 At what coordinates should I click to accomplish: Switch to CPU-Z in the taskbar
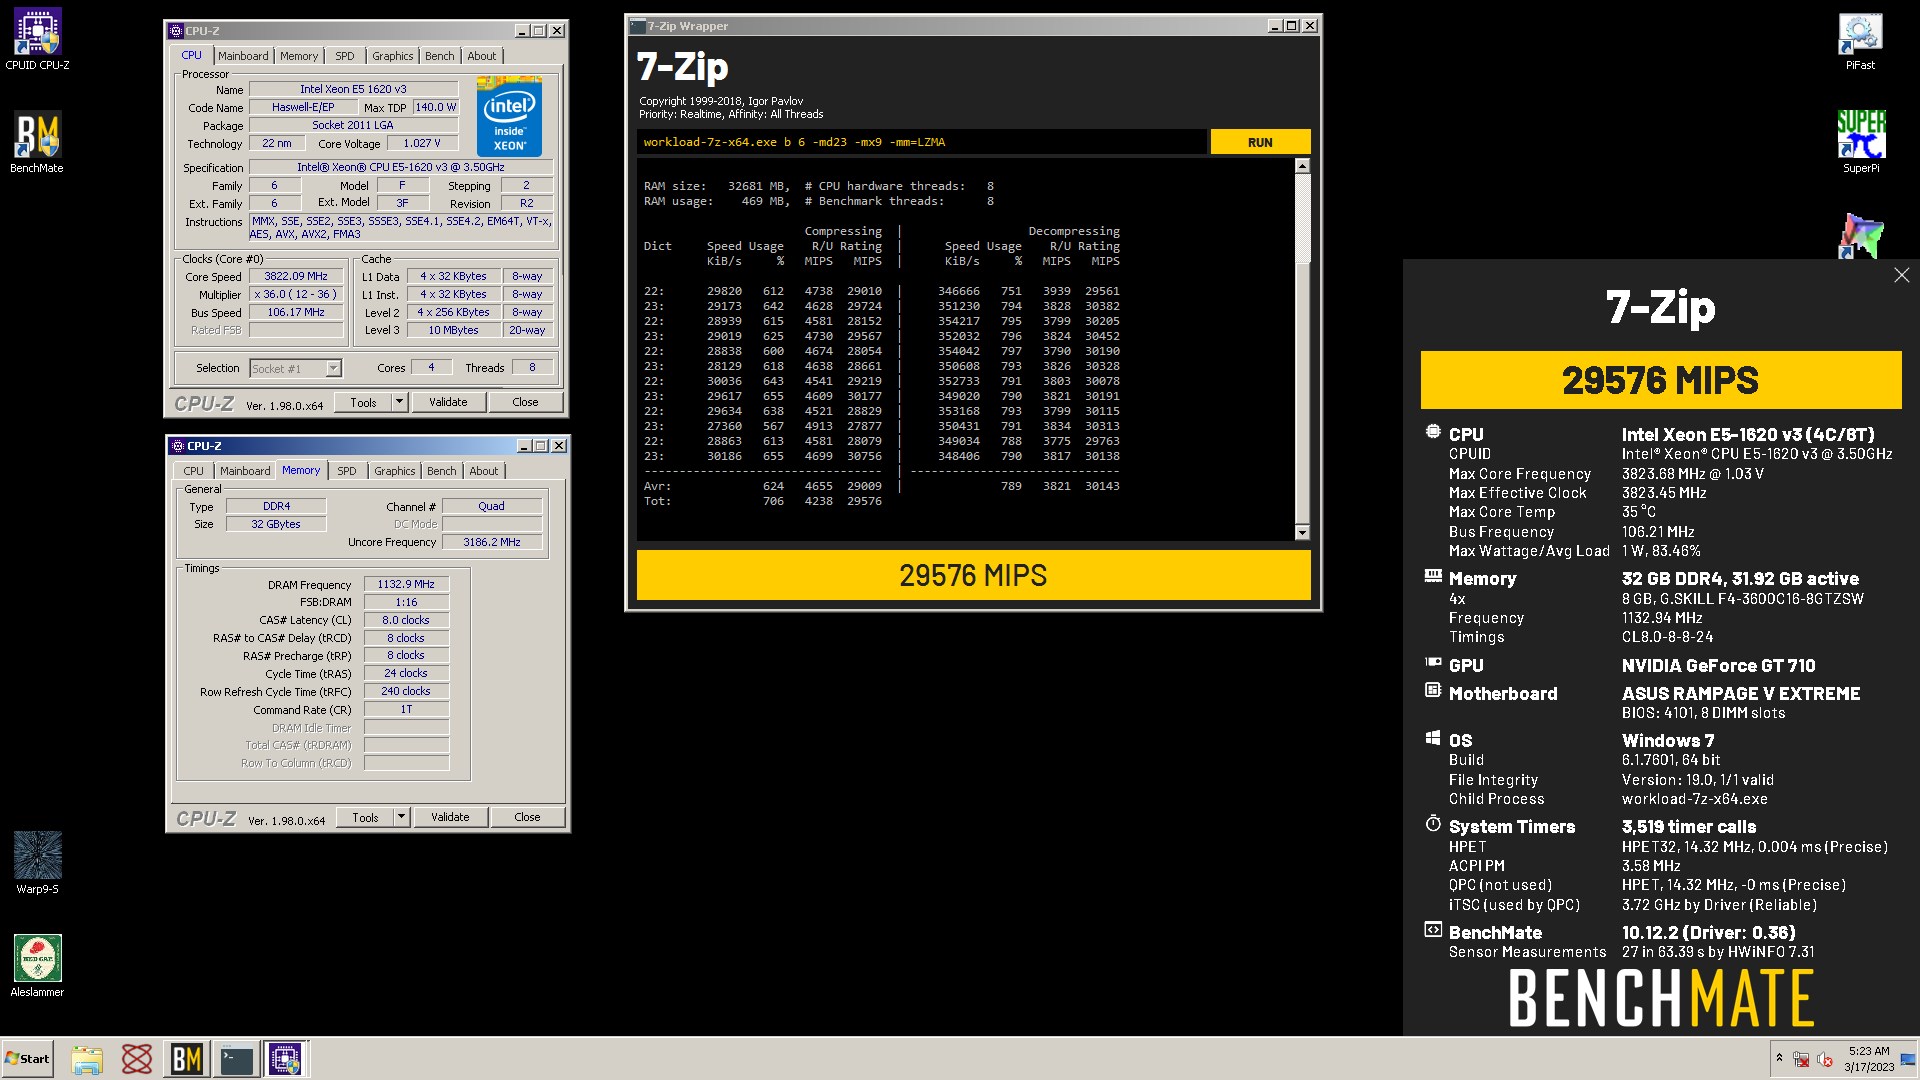click(x=285, y=1059)
